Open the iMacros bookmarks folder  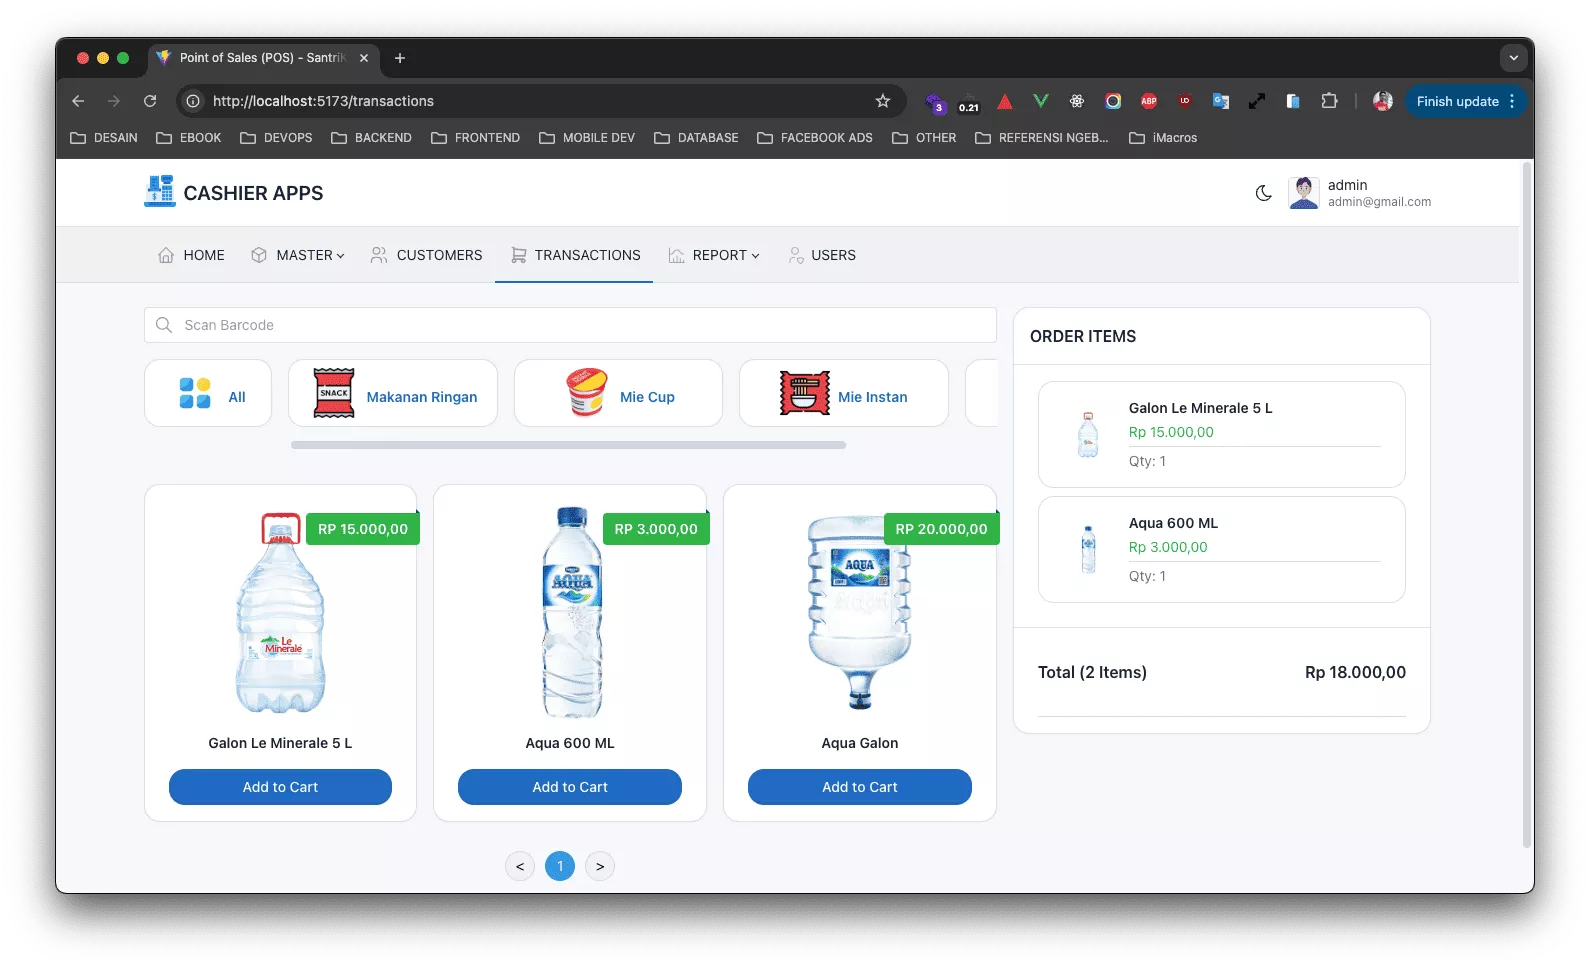tap(1163, 138)
